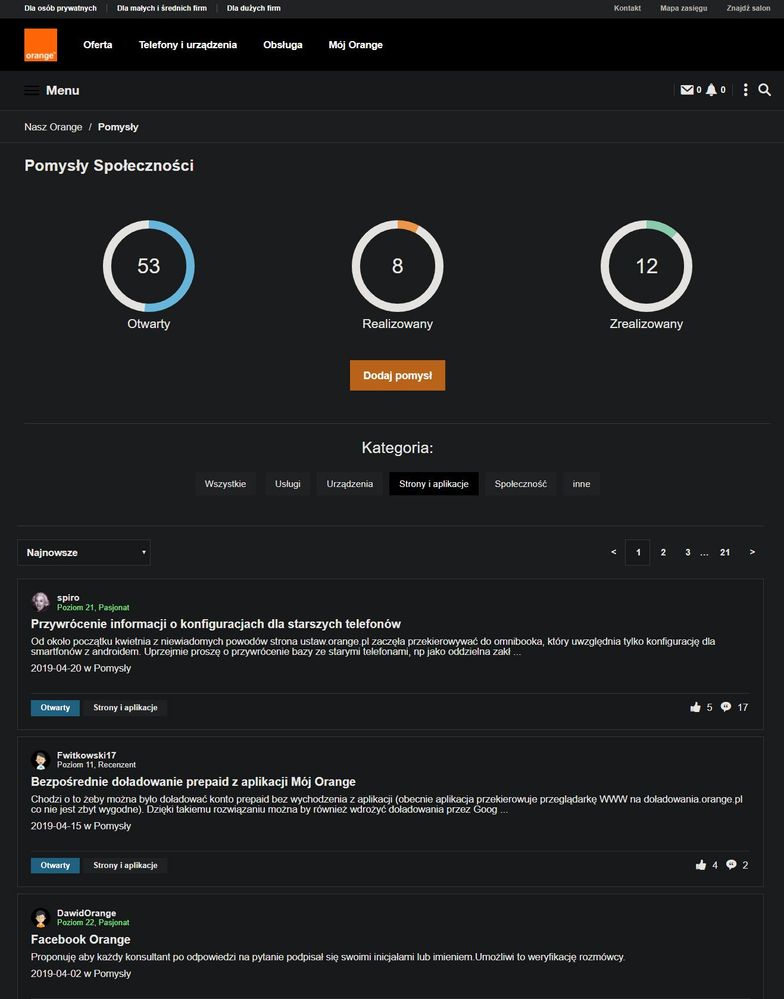Open the hamburger Menu icon

coord(31,90)
